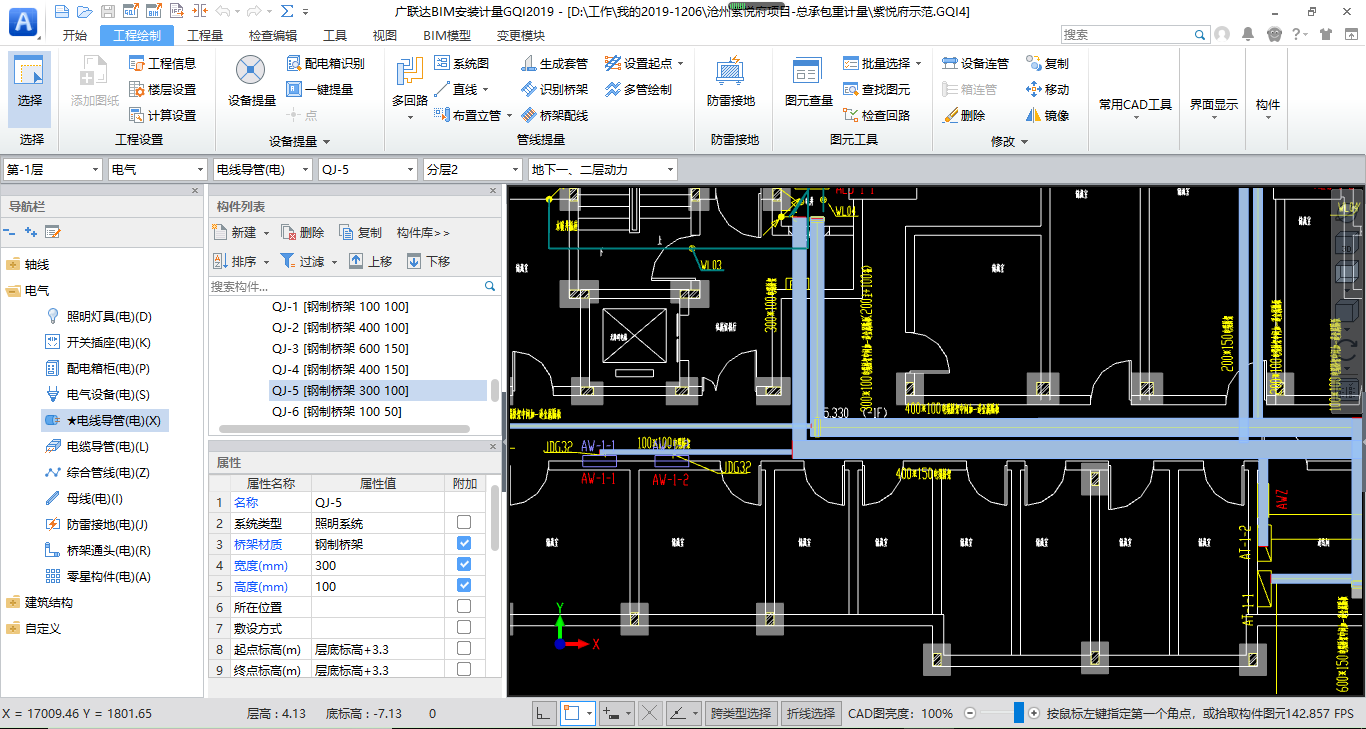
Task: Click the 折线选择 button
Action: 810,713
